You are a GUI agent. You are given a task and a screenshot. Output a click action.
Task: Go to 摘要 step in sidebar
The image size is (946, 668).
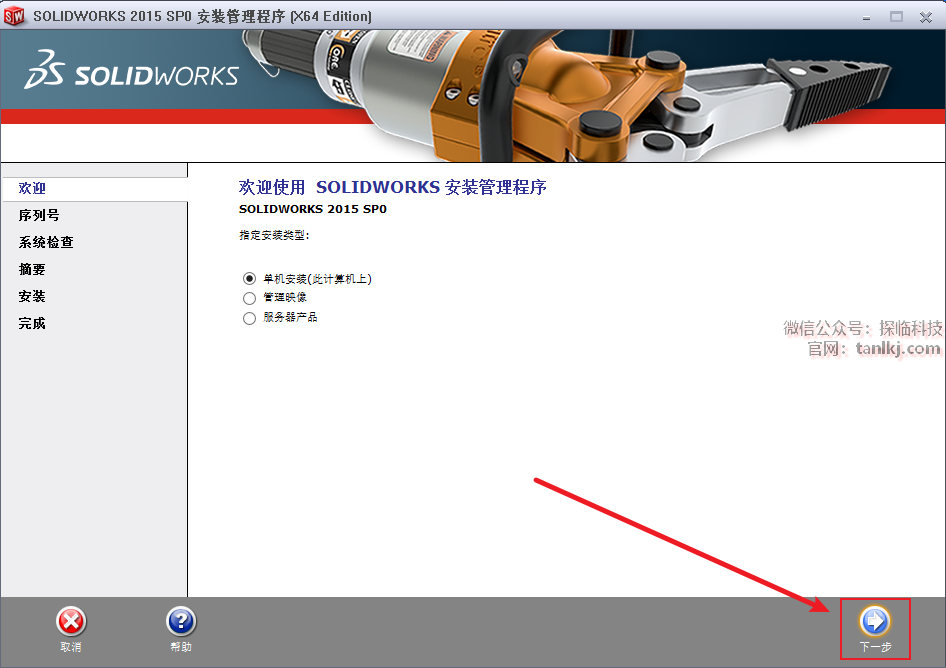32,270
